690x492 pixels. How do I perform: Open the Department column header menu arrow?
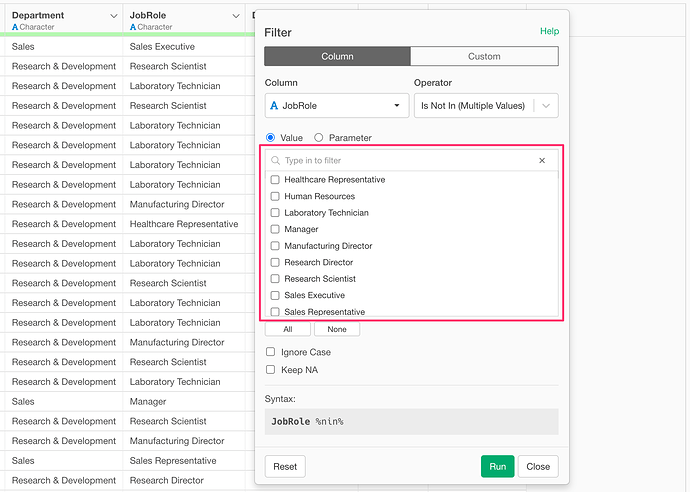point(111,16)
